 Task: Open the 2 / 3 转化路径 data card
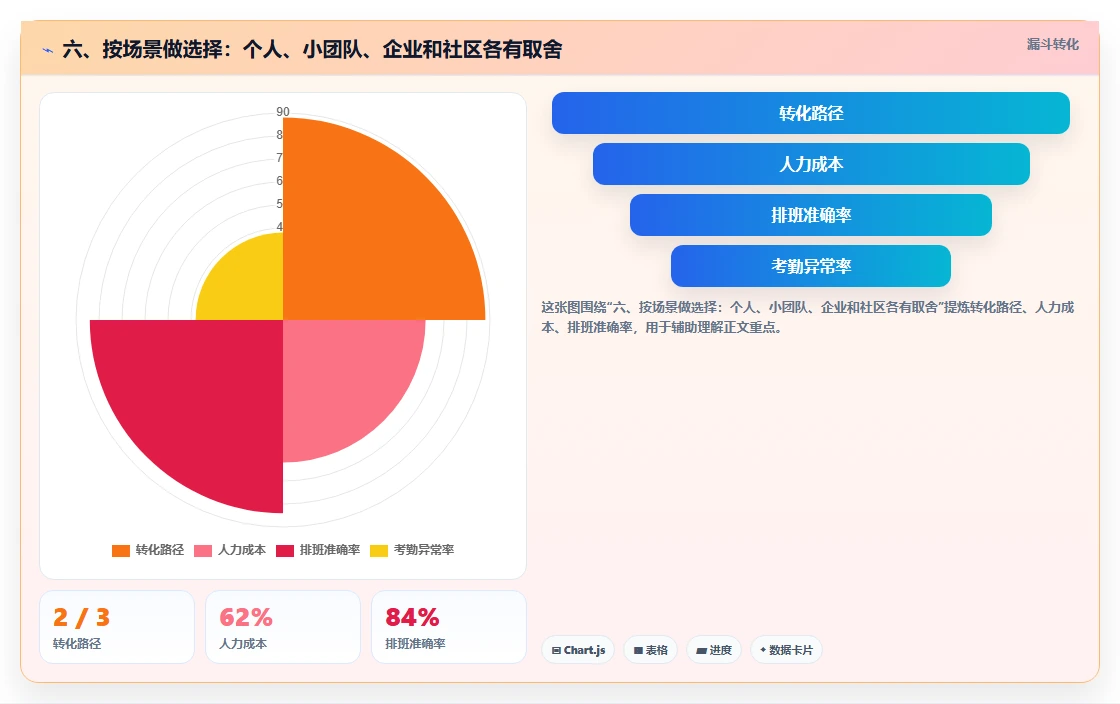click(x=117, y=627)
